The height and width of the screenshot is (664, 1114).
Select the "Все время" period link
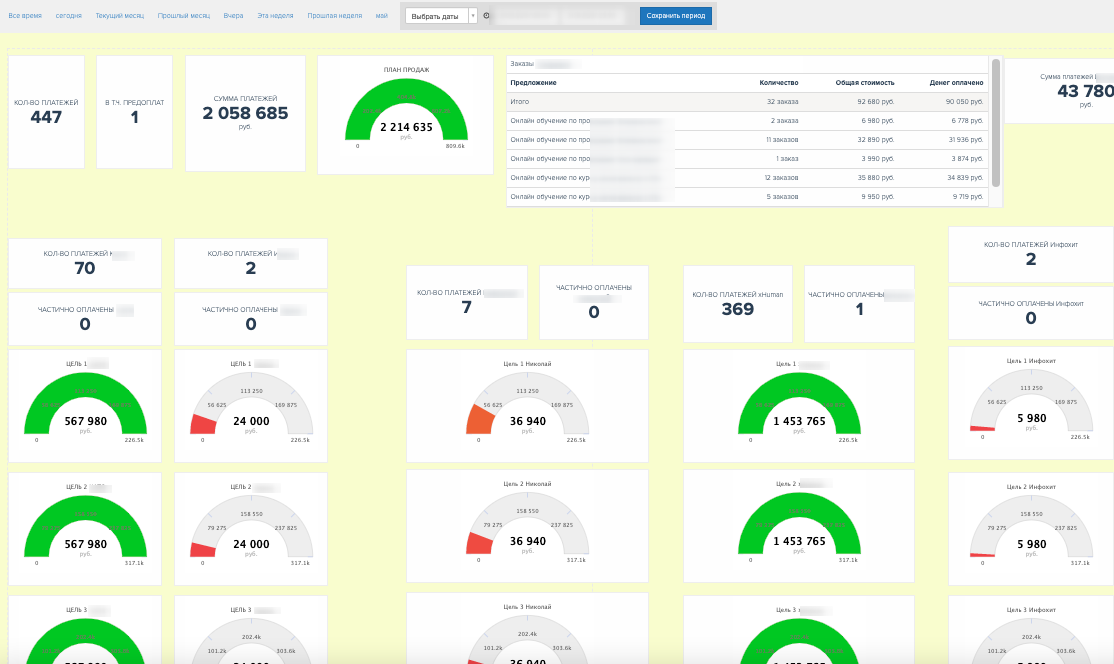[25, 16]
